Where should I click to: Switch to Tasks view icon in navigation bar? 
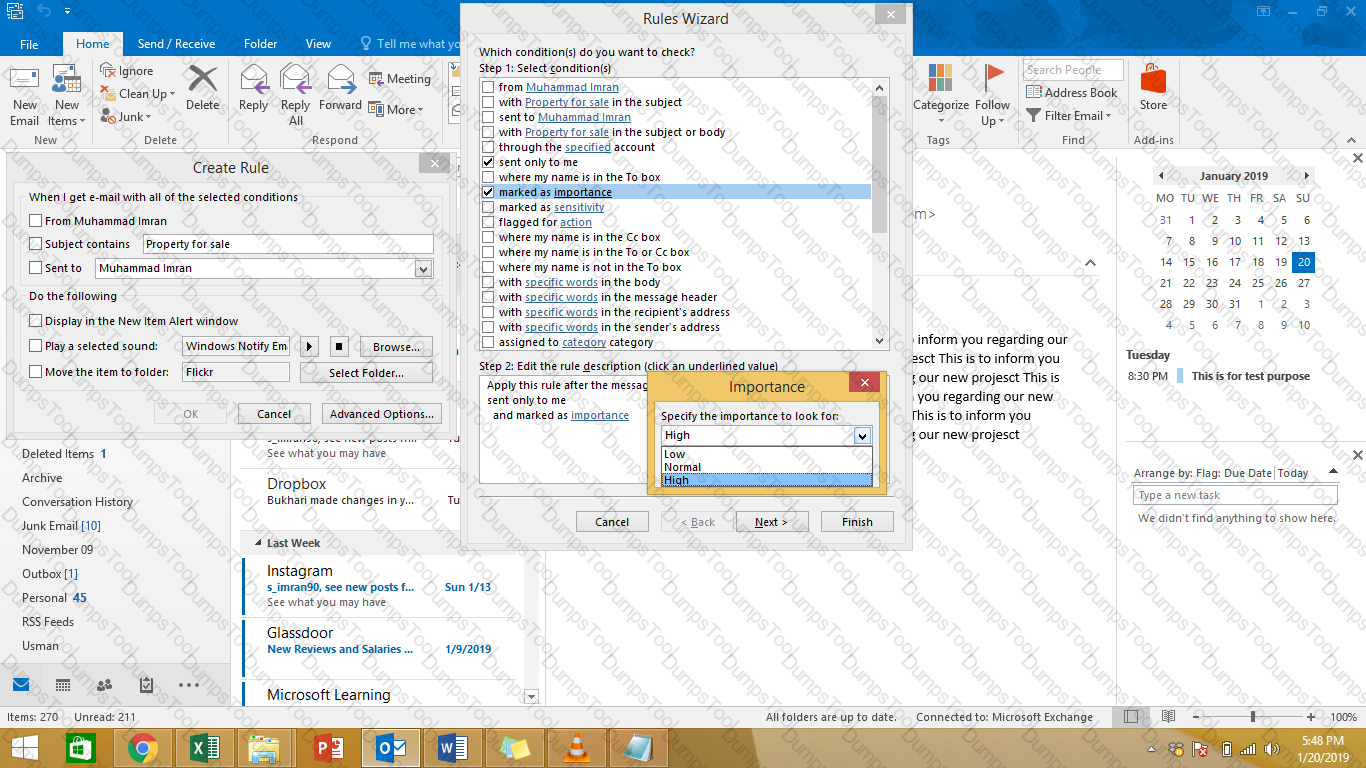click(146, 685)
